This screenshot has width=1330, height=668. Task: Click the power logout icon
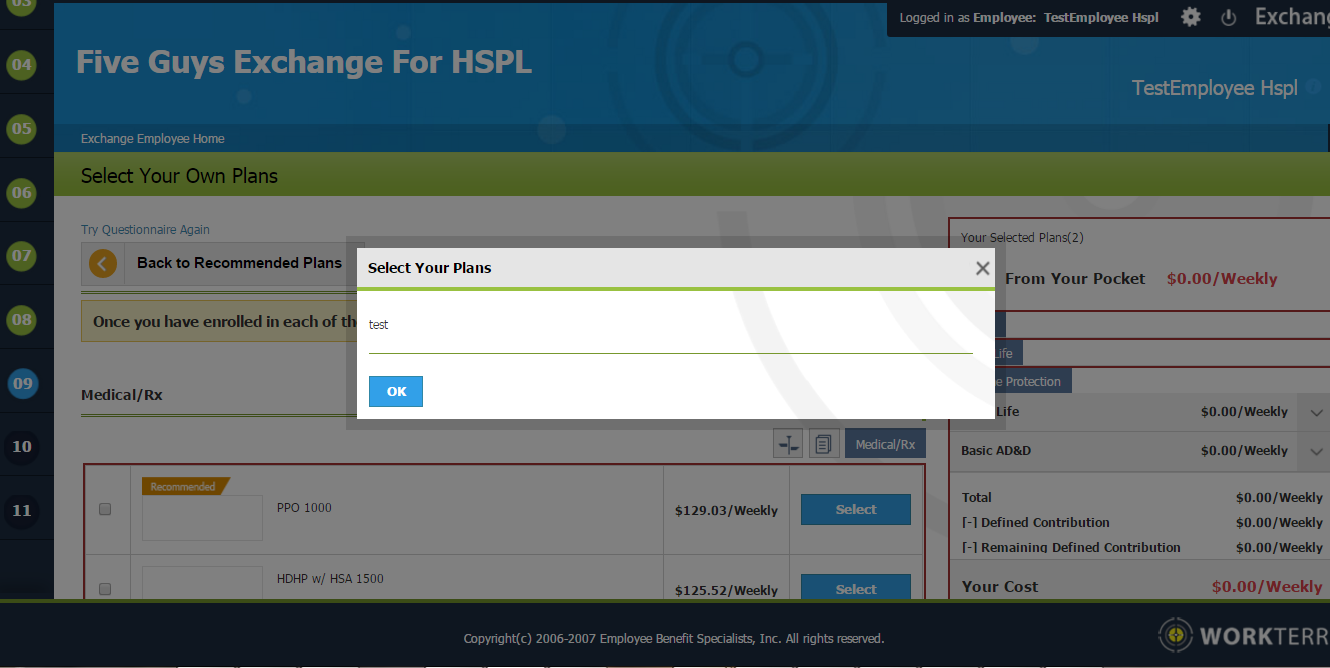click(1229, 18)
